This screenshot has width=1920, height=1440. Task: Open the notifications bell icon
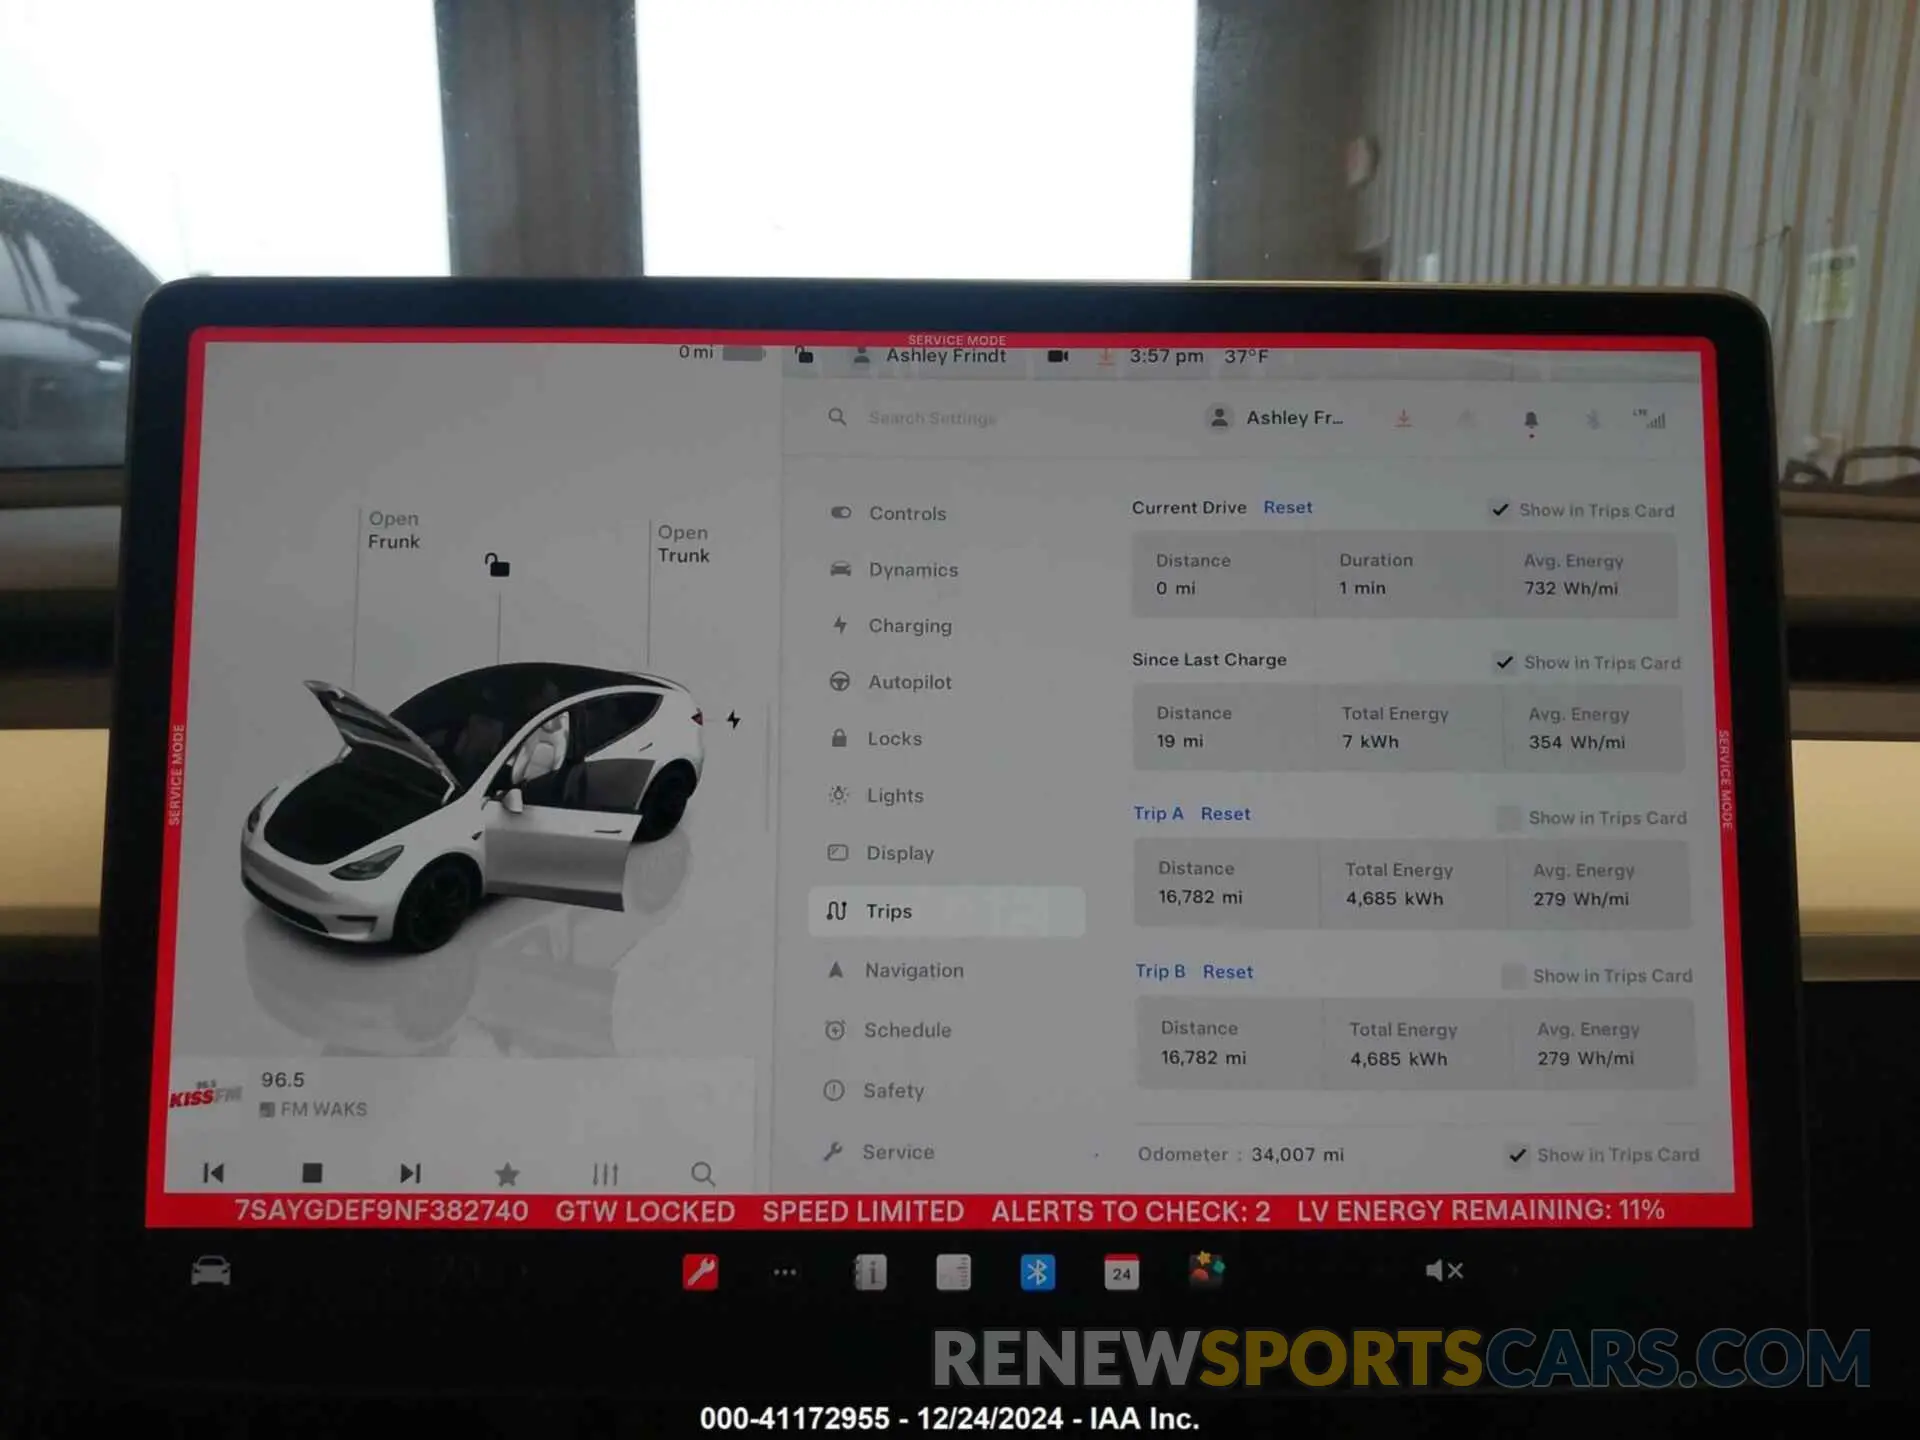pyautogui.click(x=1531, y=421)
